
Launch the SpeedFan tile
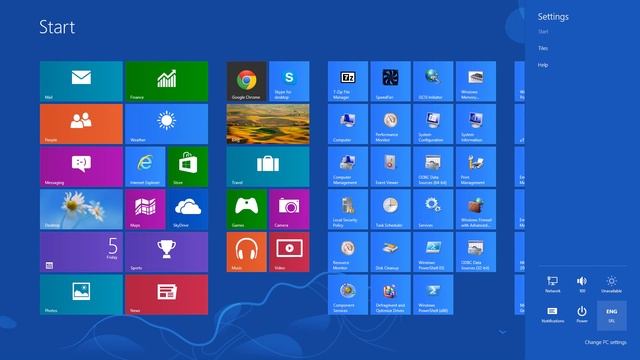[x=391, y=81]
